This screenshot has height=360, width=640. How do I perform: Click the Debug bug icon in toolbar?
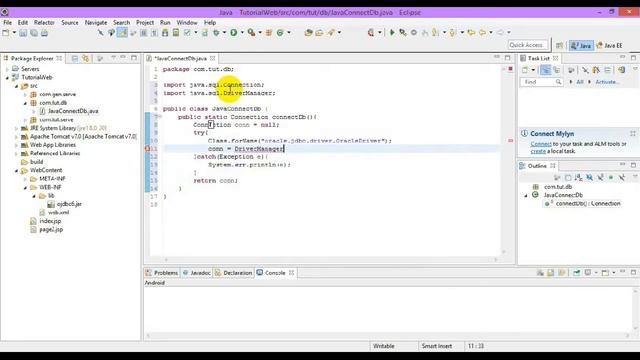pyautogui.click(x=216, y=33)
